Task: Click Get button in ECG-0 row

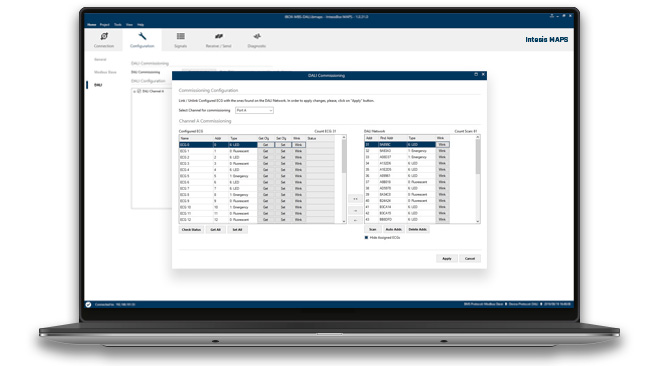Action: coord(266,145)
